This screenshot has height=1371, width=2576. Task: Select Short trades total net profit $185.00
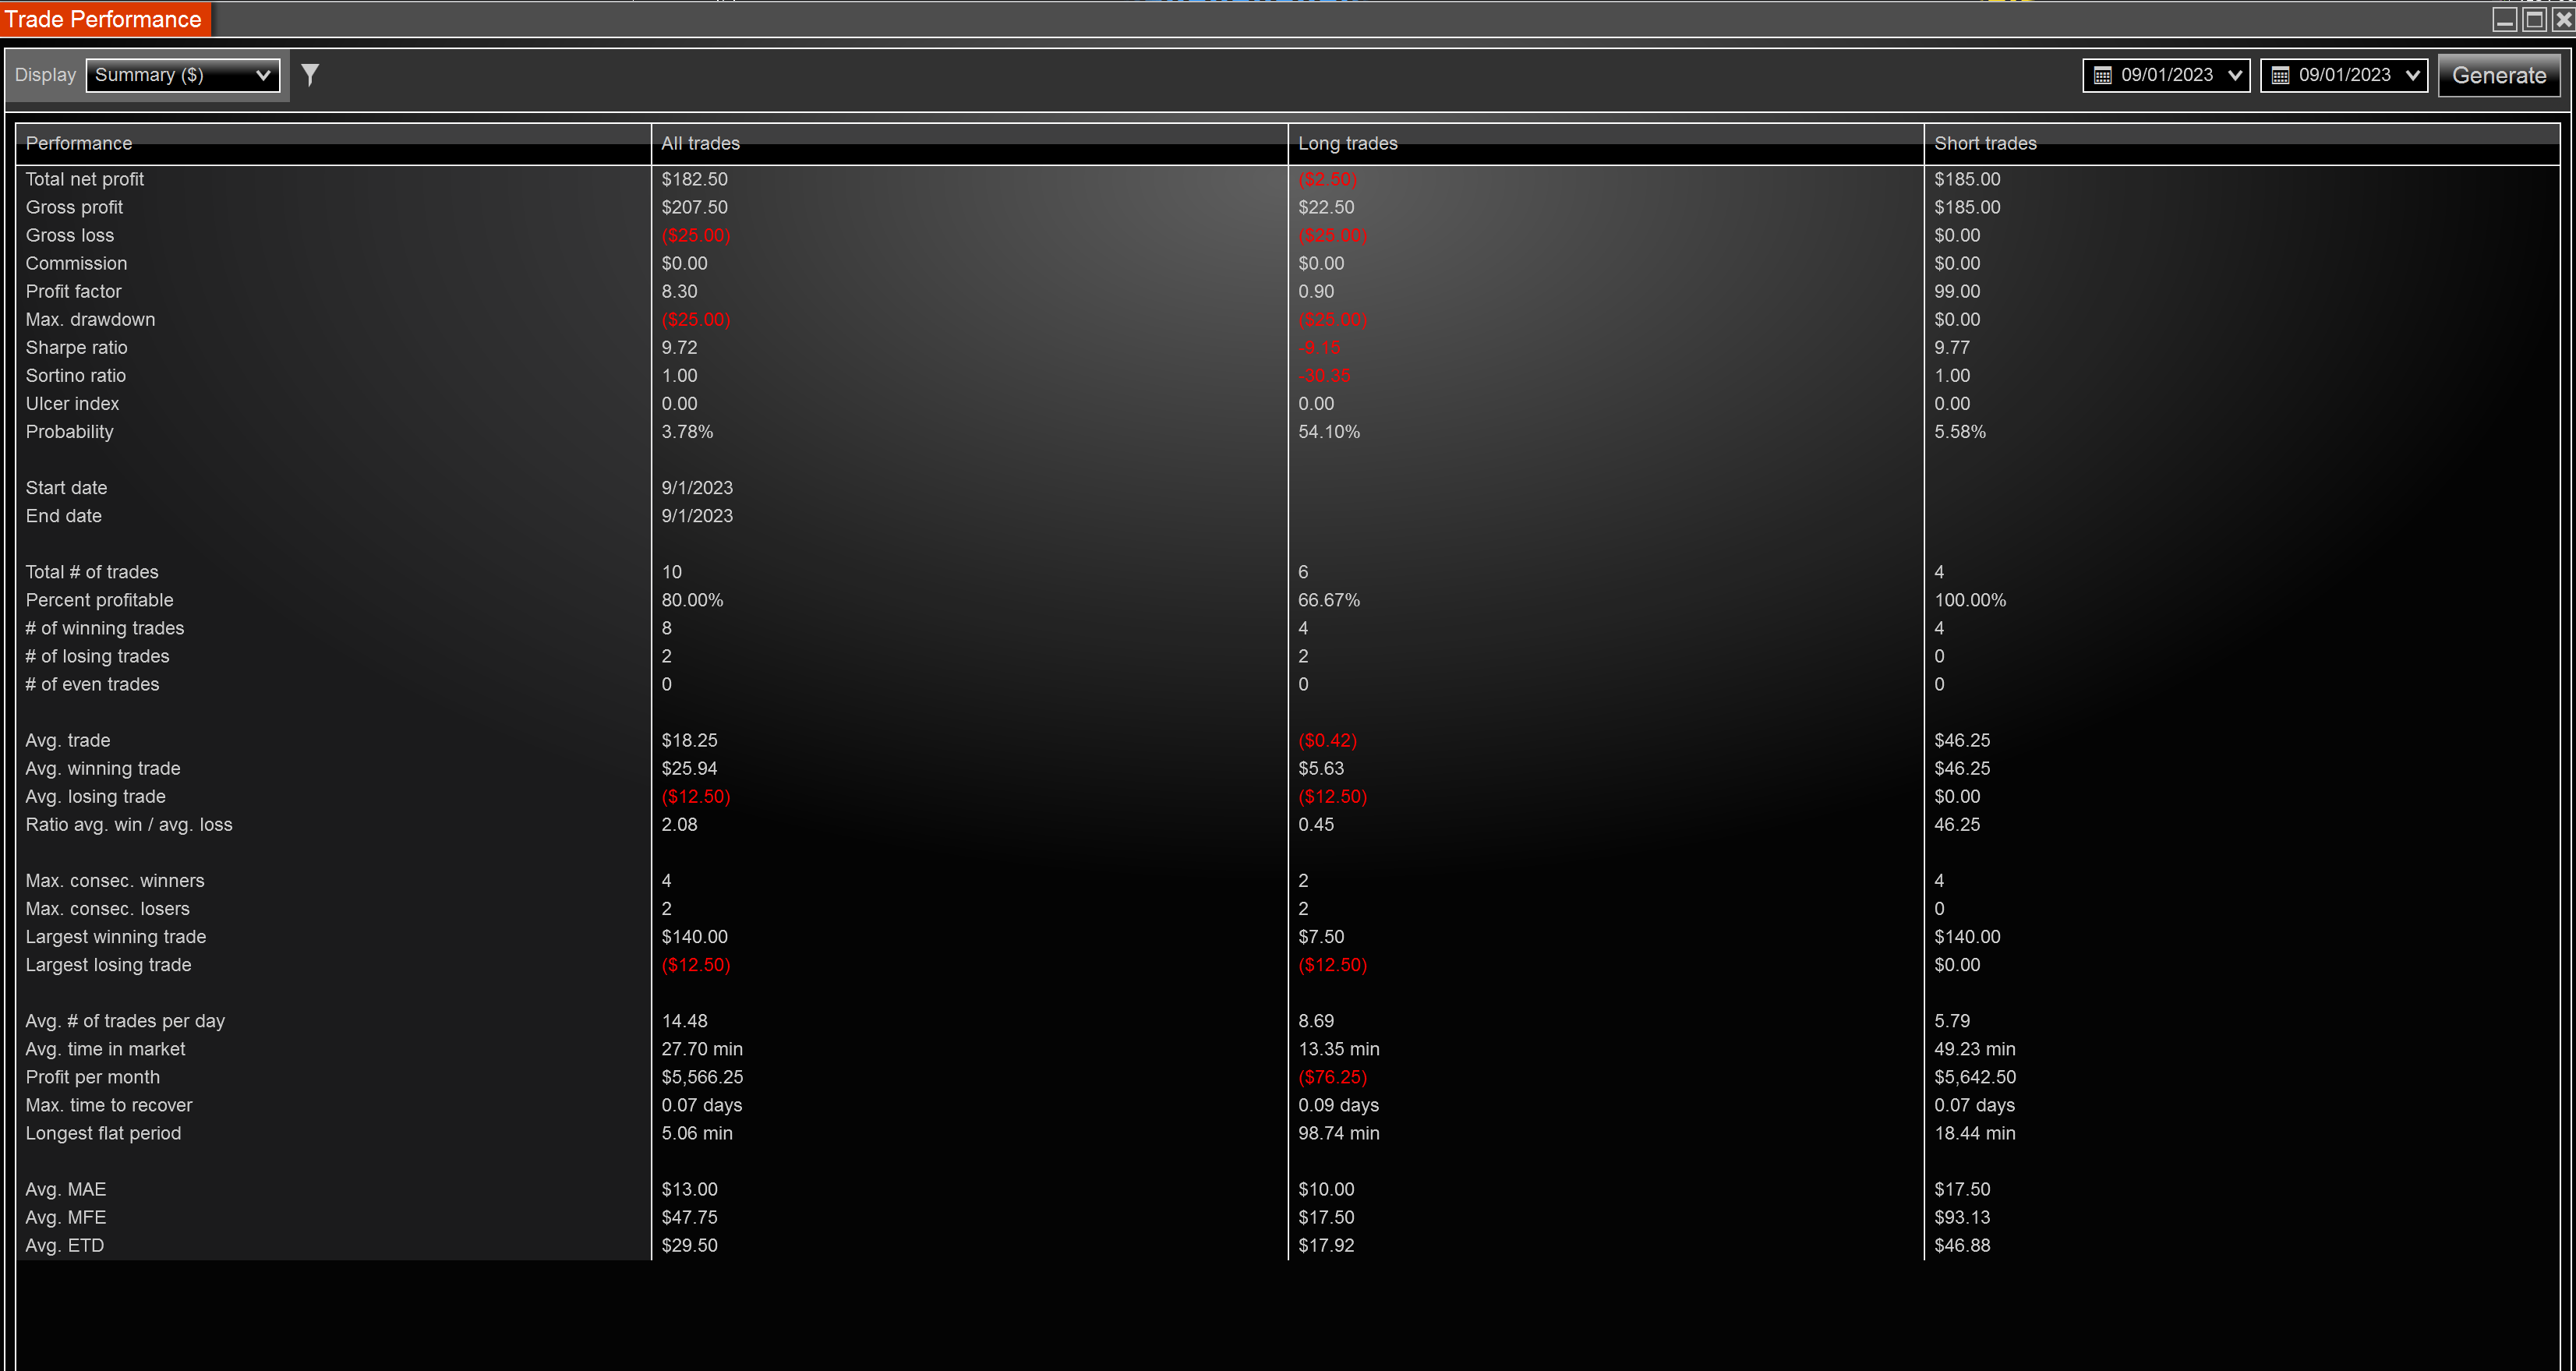point(1967,179)
